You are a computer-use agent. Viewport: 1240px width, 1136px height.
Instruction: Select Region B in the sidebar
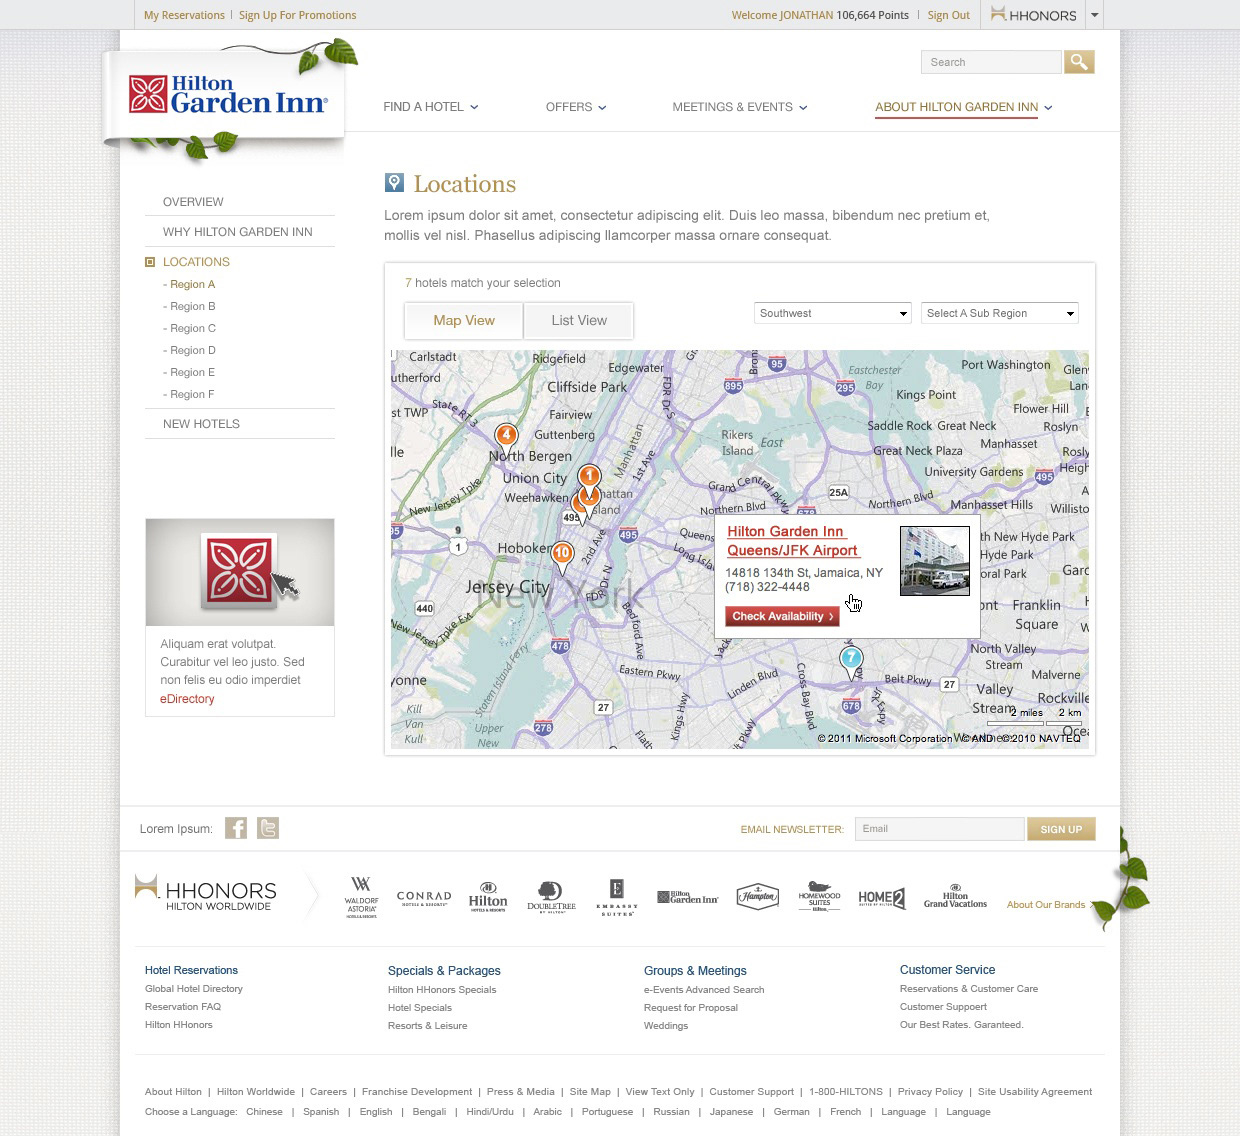(190, 307)
